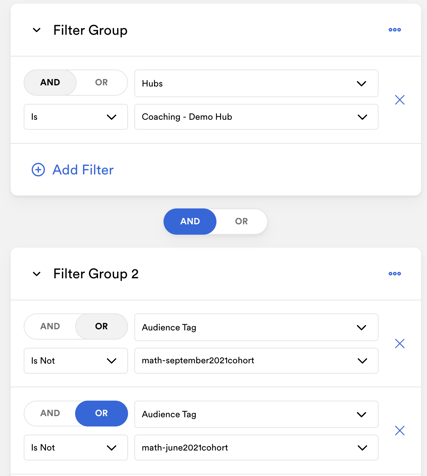Collapse Filter Group 2 using its chevron
Screen dimensions: 427x476
point(37,274)
